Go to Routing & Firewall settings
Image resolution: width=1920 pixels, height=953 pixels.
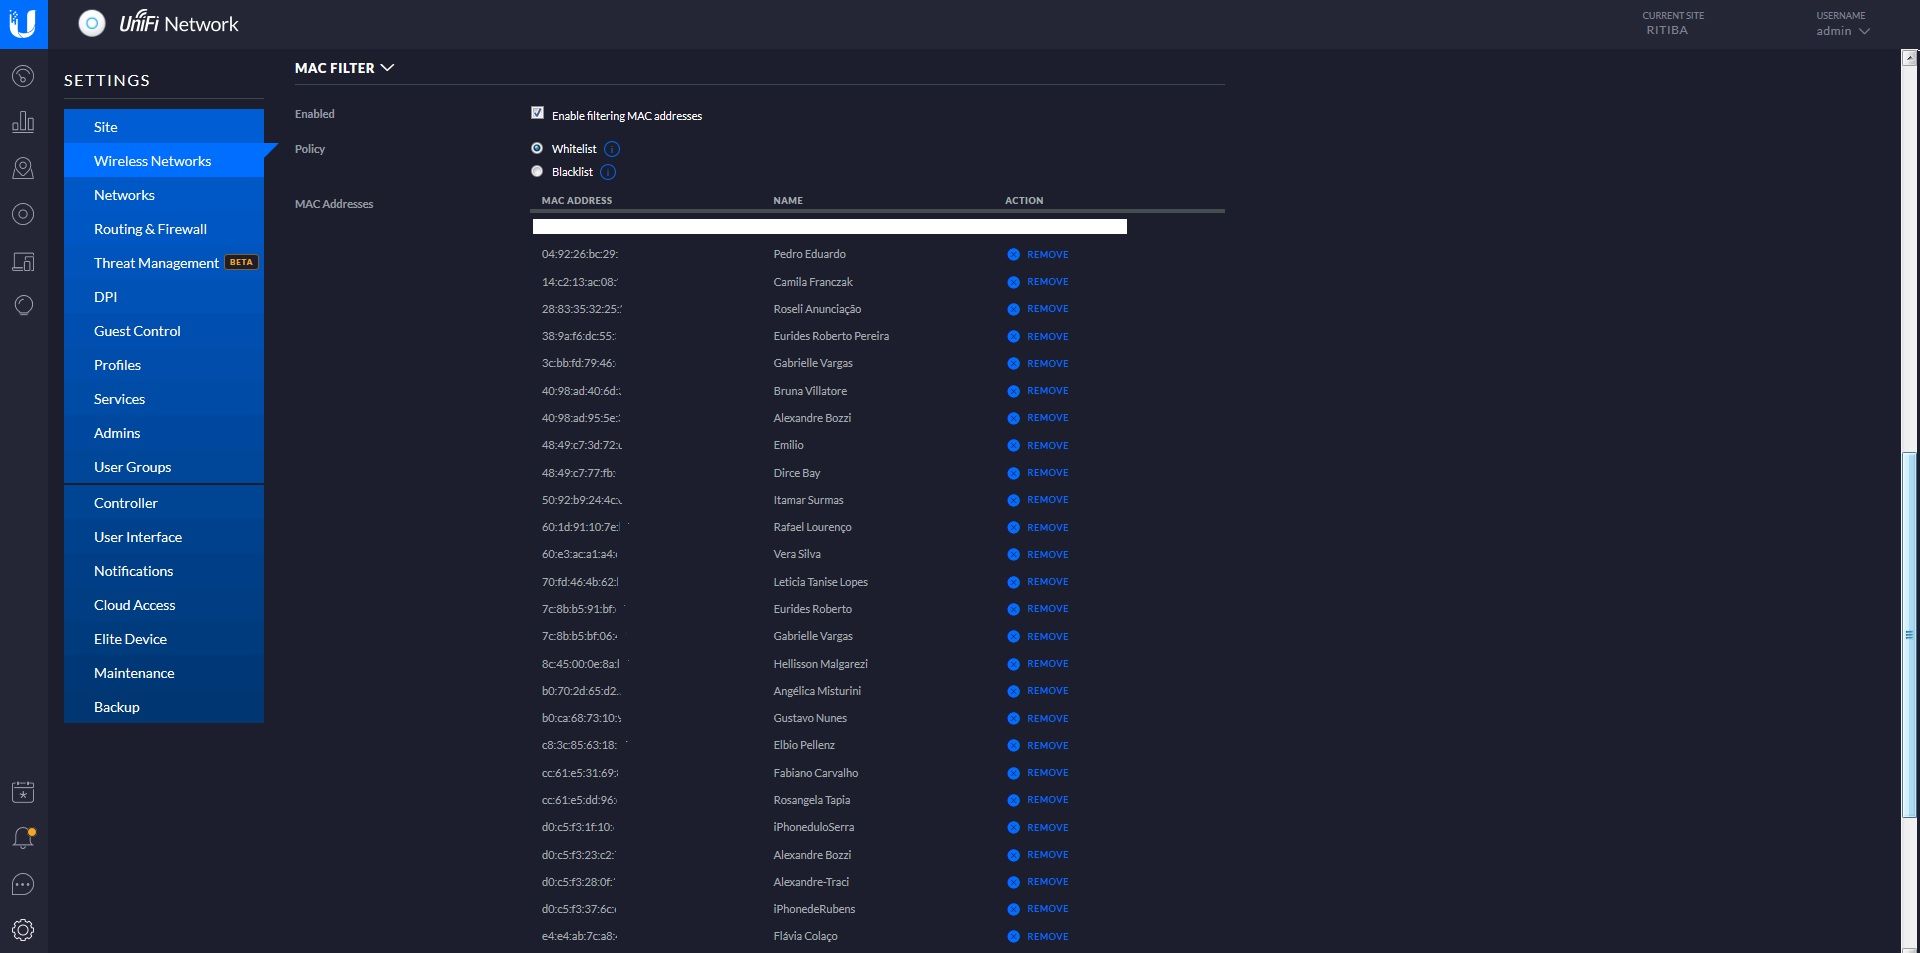(x=150, y=229)
